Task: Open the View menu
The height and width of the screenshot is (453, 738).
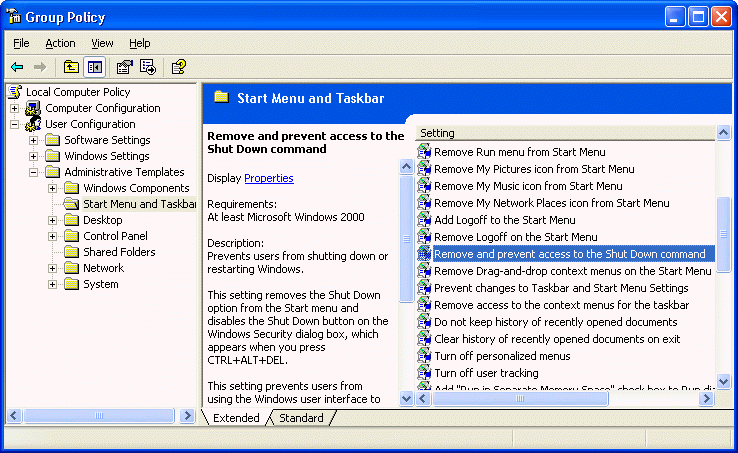Action: tap(102, 43)
